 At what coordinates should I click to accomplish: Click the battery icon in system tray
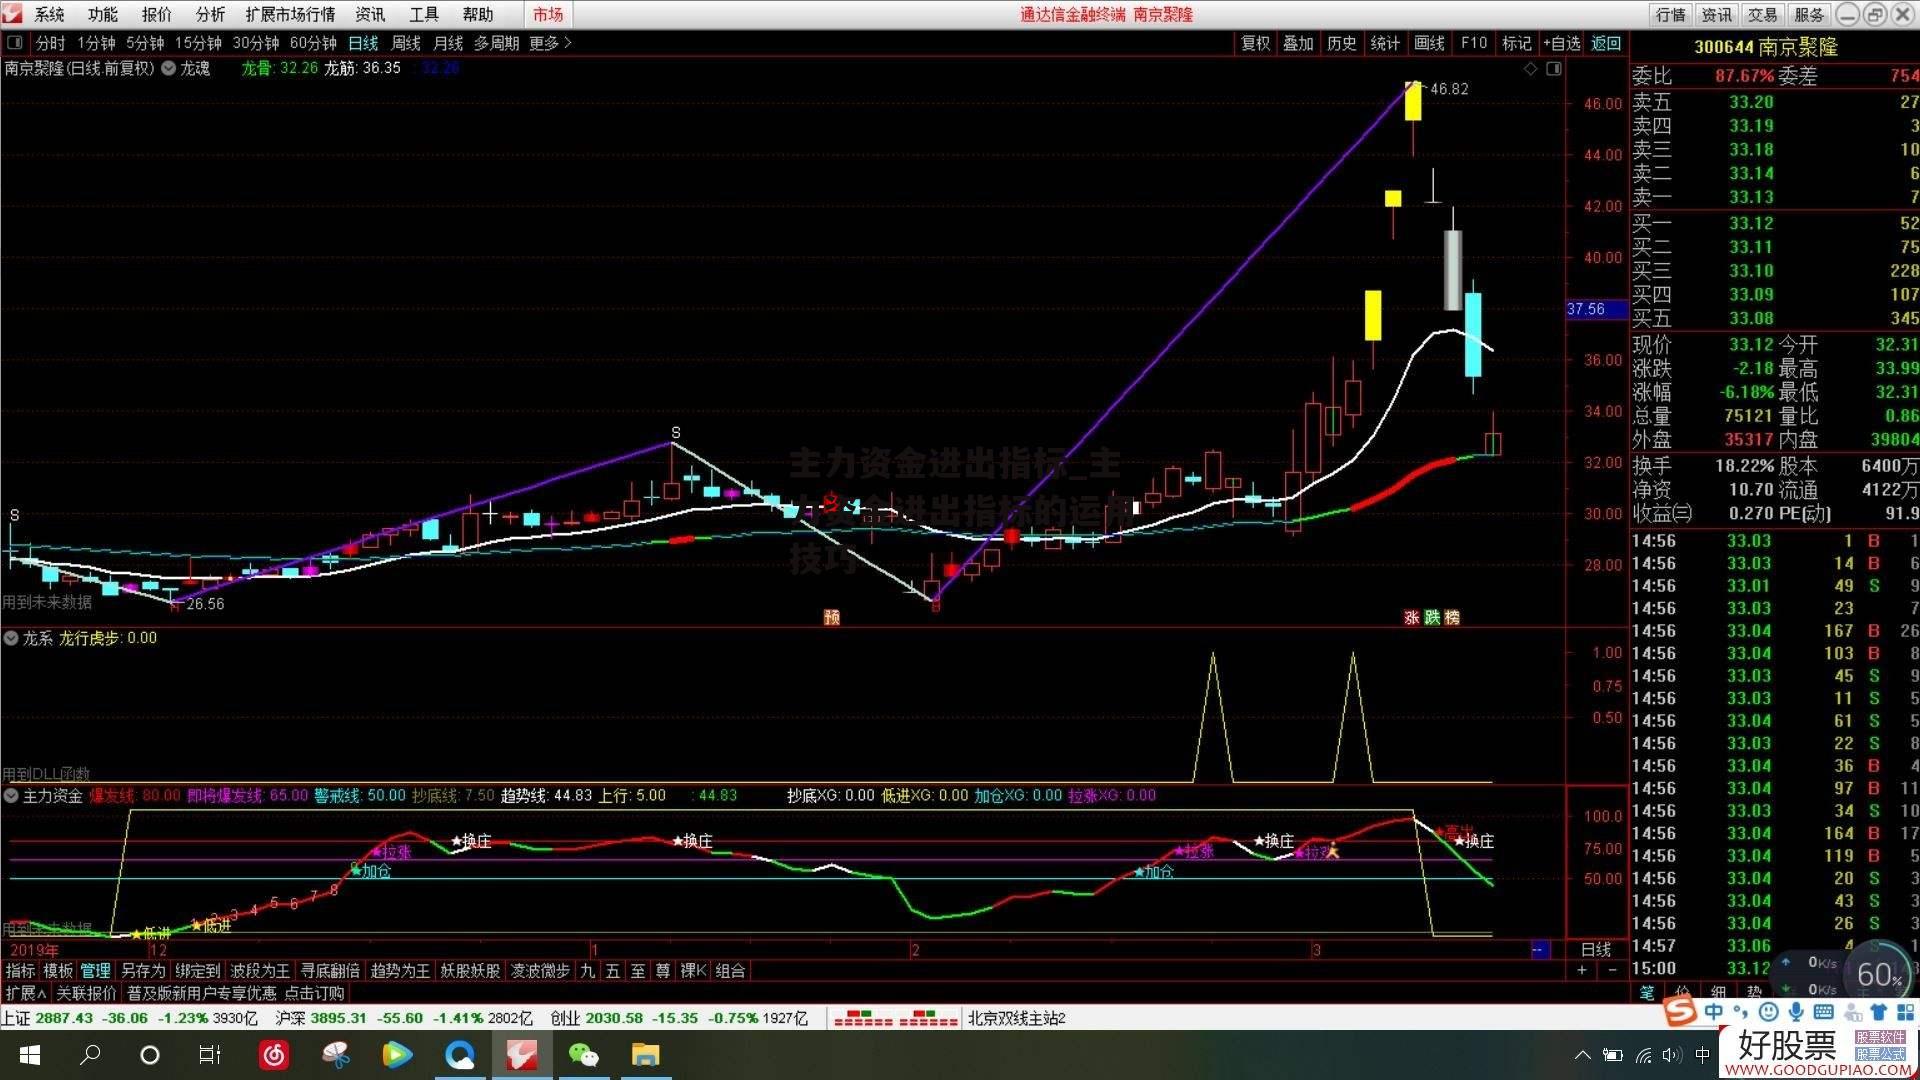pyautogui.click(x=1612, y=1055)
